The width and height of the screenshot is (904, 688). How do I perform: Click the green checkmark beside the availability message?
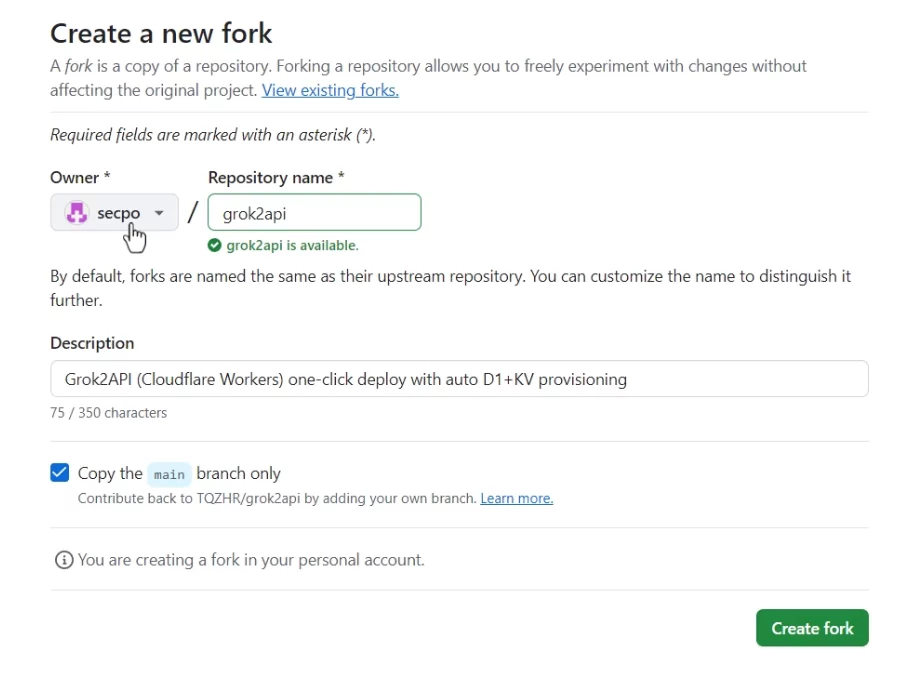(x=214, y=245)
